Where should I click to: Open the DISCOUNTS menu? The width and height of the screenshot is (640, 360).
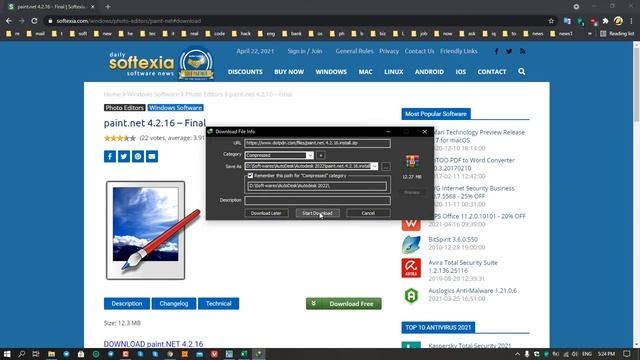245,72
